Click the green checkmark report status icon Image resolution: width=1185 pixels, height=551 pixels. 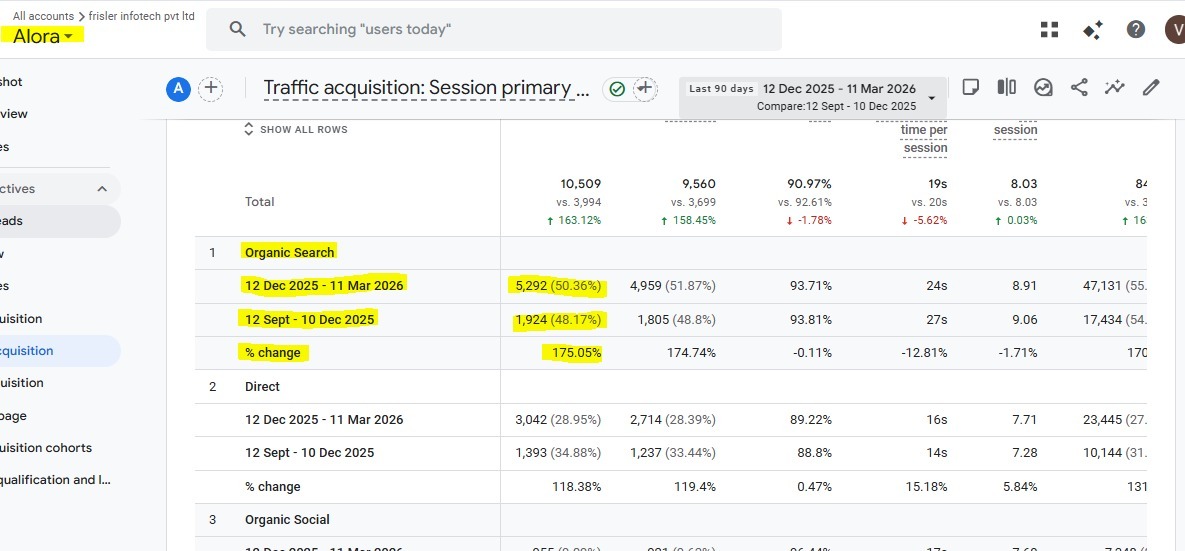617,89
